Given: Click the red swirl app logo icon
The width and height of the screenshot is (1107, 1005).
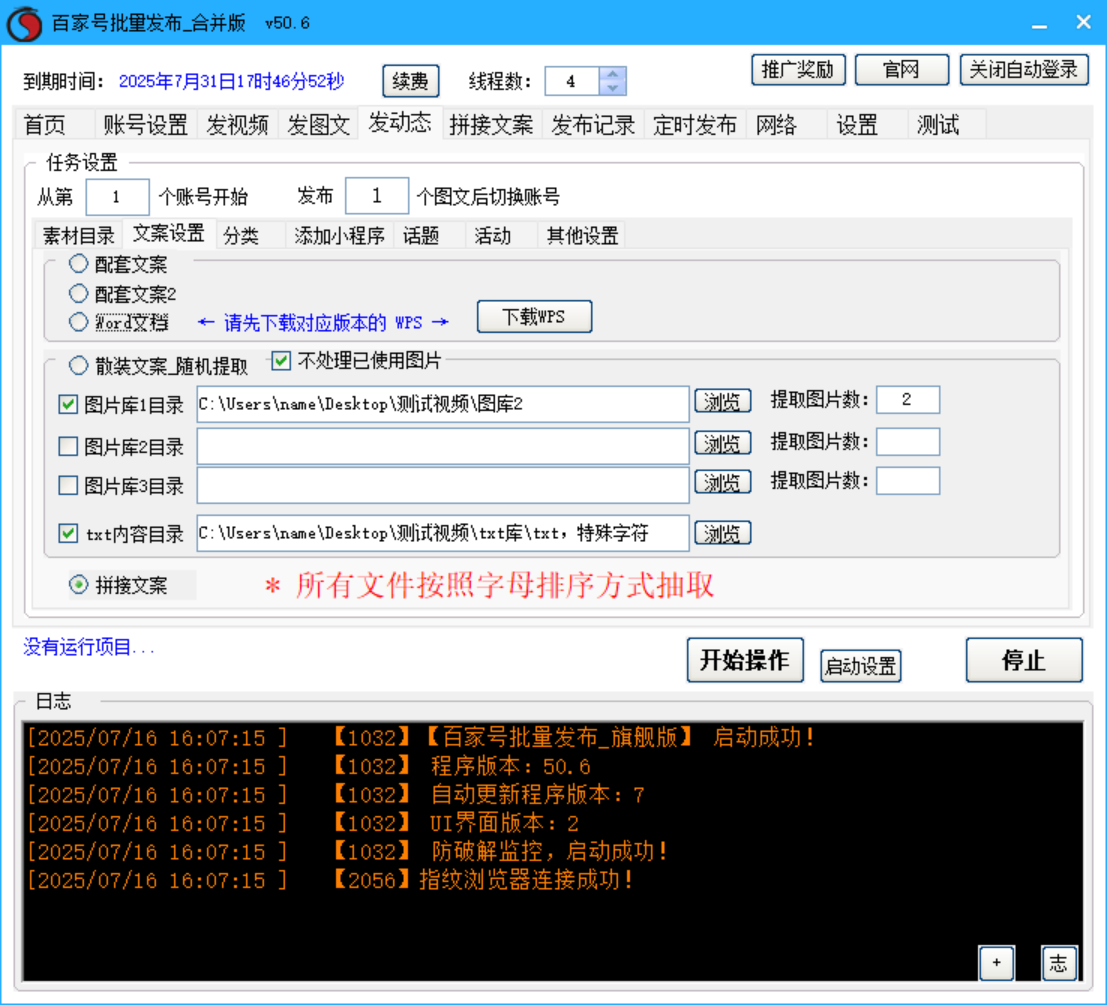Looking at the screenshot, I should point(24,23).
